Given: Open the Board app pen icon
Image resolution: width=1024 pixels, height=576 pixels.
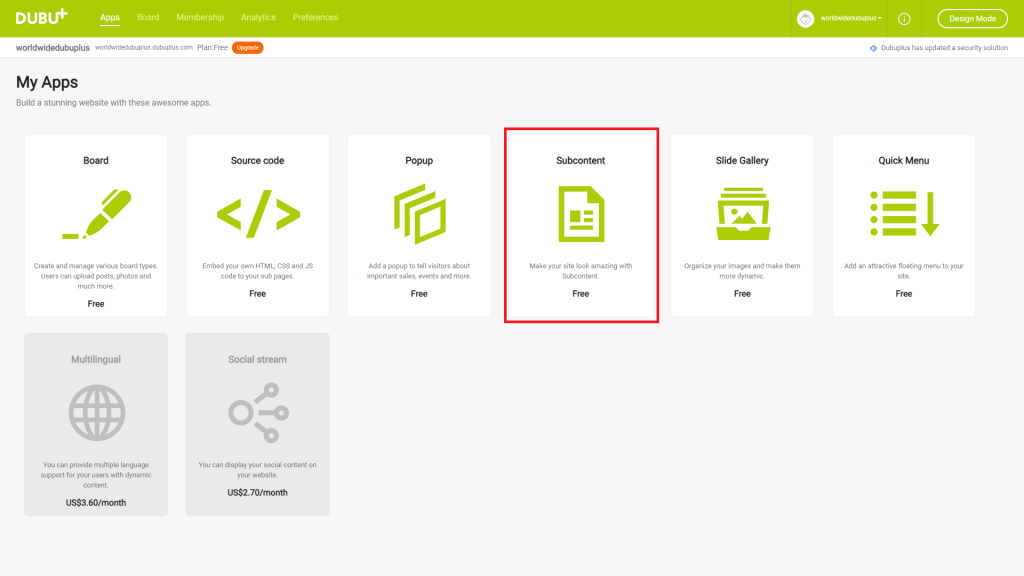Looking at the screenshot, I should [x=97, y=214].
